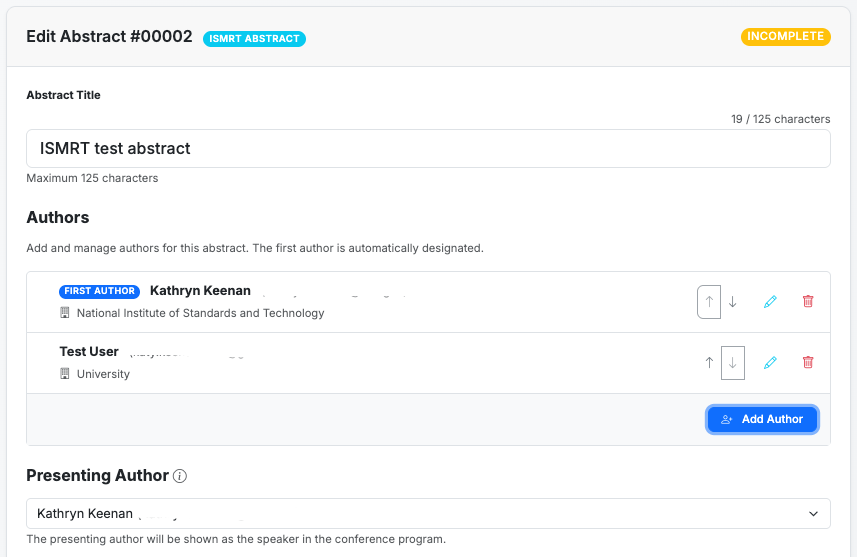Move Test User up in author order
Viewport: 857px width, 557px height.
coord(709,363)
